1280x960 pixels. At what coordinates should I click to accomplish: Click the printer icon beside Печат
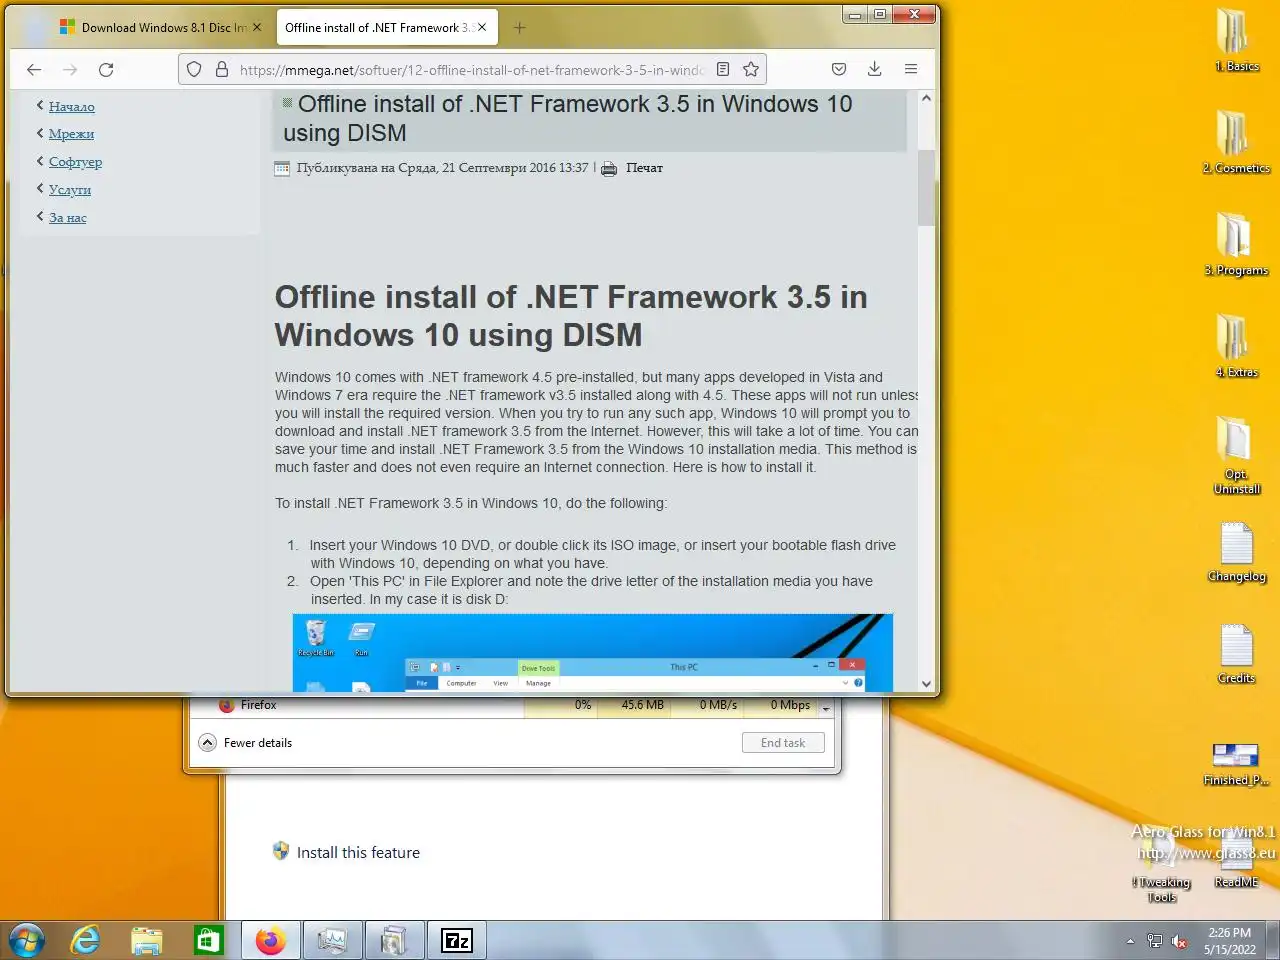pos(609,169)
